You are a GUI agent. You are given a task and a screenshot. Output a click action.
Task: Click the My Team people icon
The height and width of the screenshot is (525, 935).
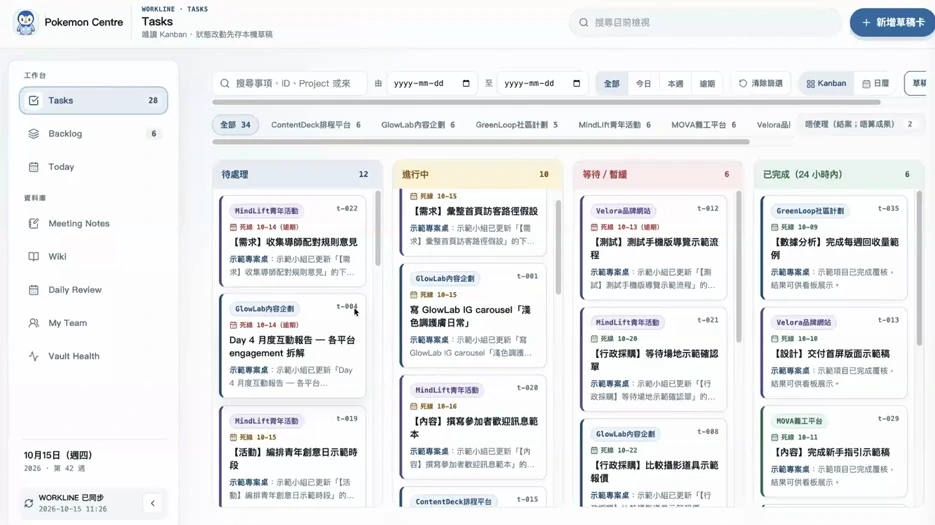[34, 323]
